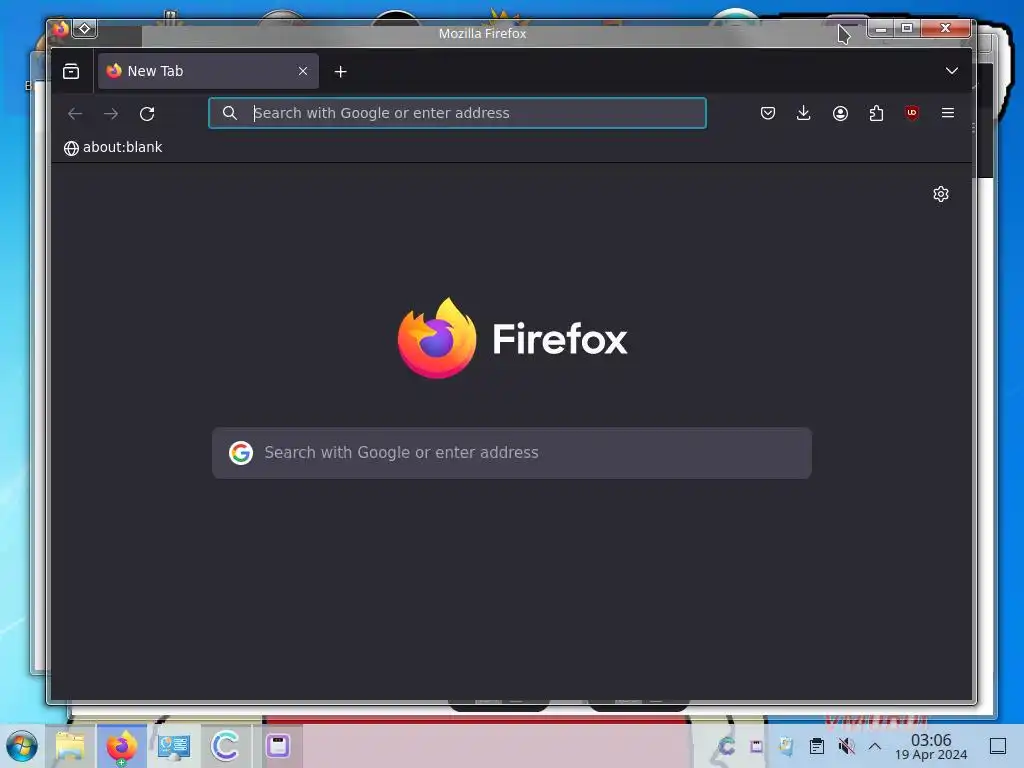Click the small purple window tray icon
This screenshot has width=1024, height=768.
coord(756,746)
